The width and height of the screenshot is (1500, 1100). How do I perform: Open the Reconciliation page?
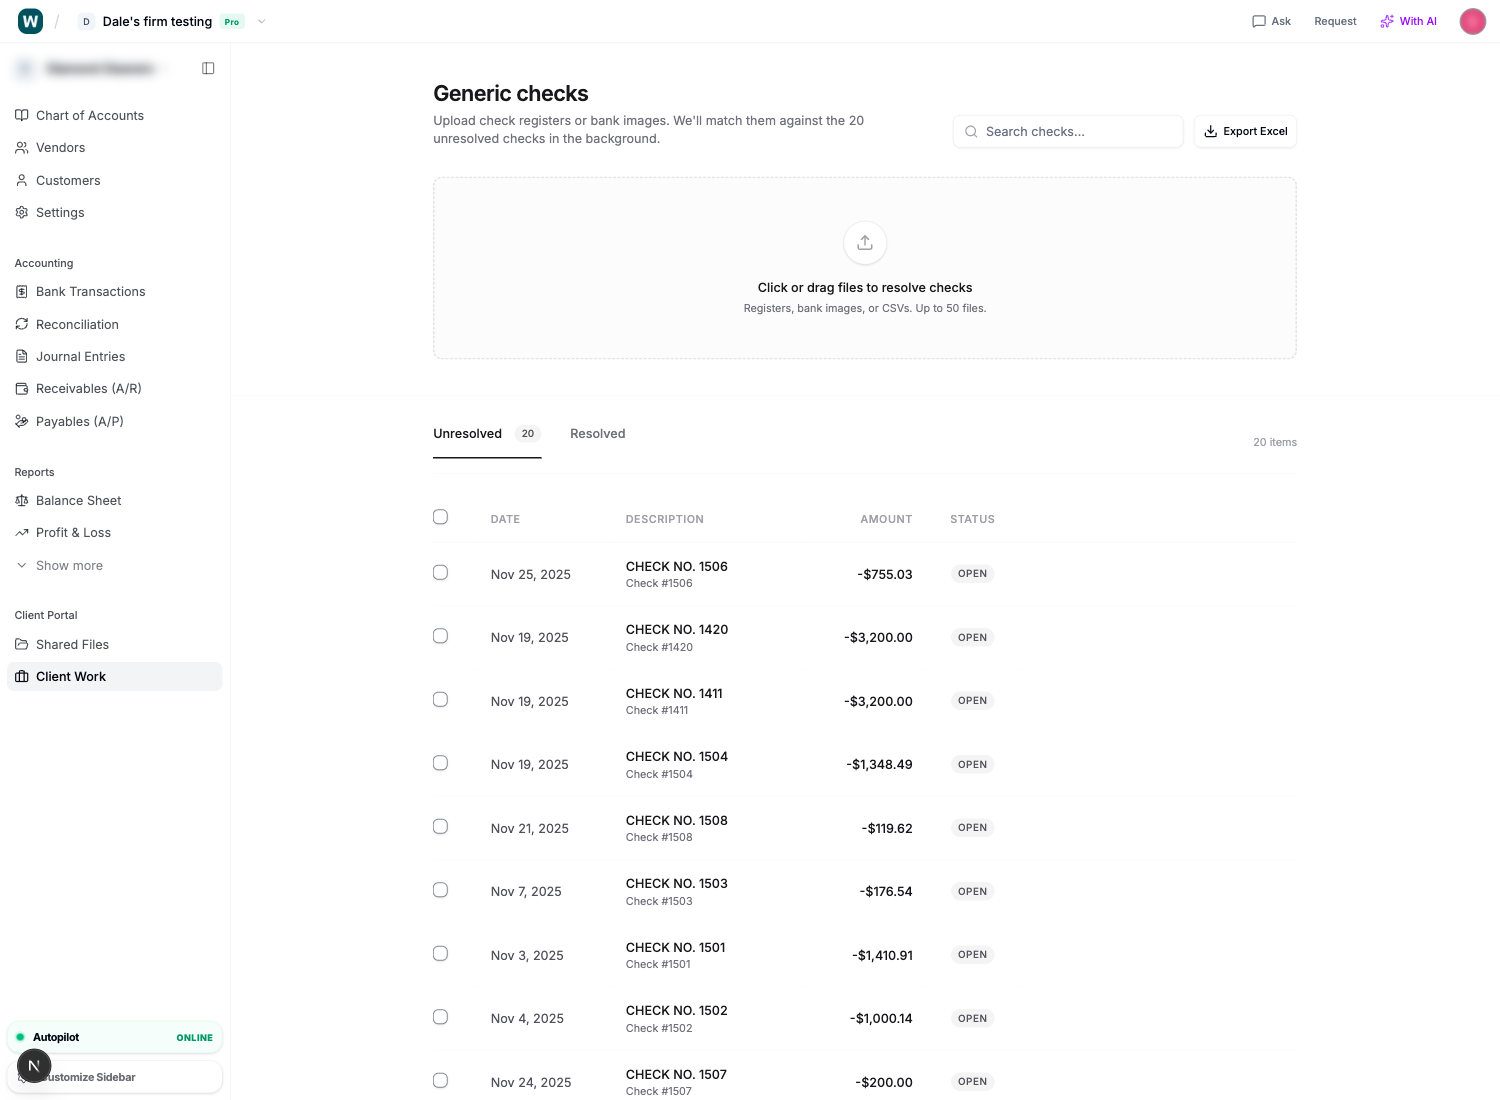[77, 324]
